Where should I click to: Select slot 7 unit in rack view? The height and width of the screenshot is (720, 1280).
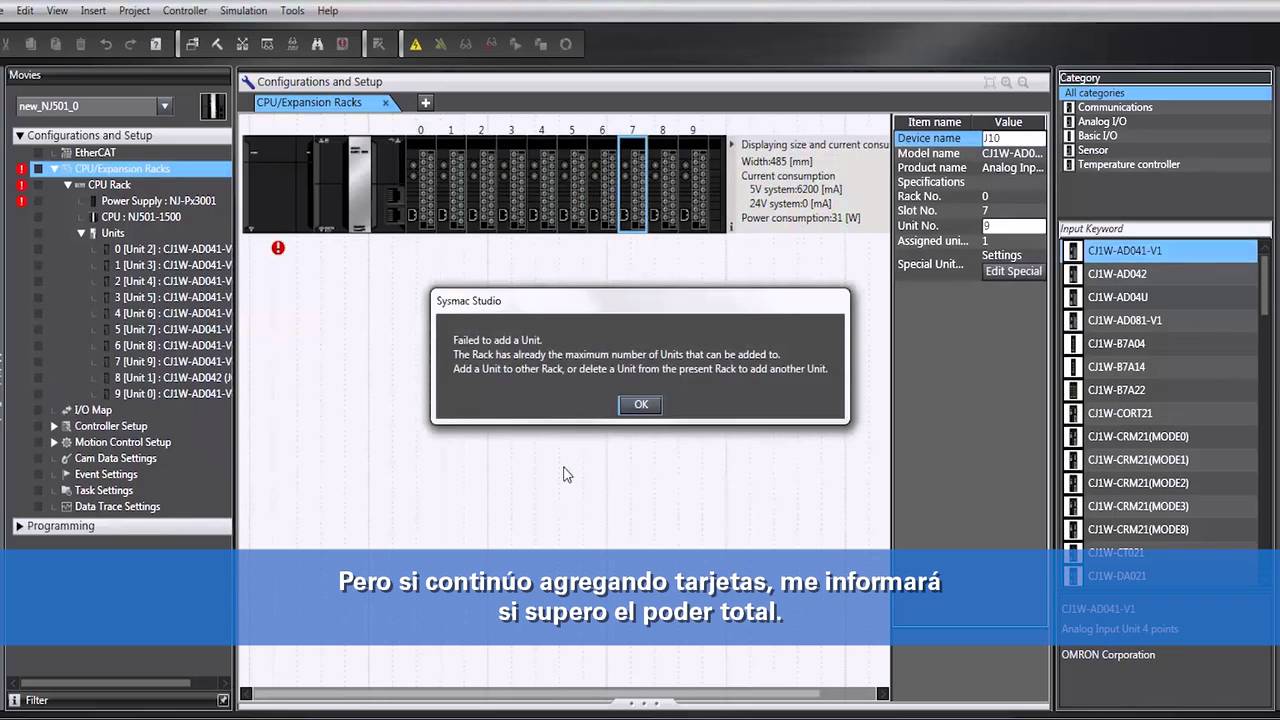pos(632,185)
